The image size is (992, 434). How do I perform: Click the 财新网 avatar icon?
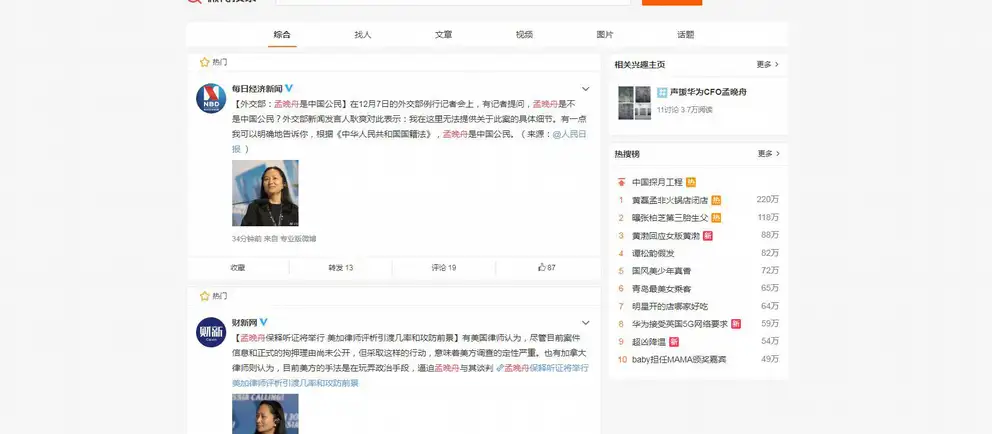[x=210, y=332]
